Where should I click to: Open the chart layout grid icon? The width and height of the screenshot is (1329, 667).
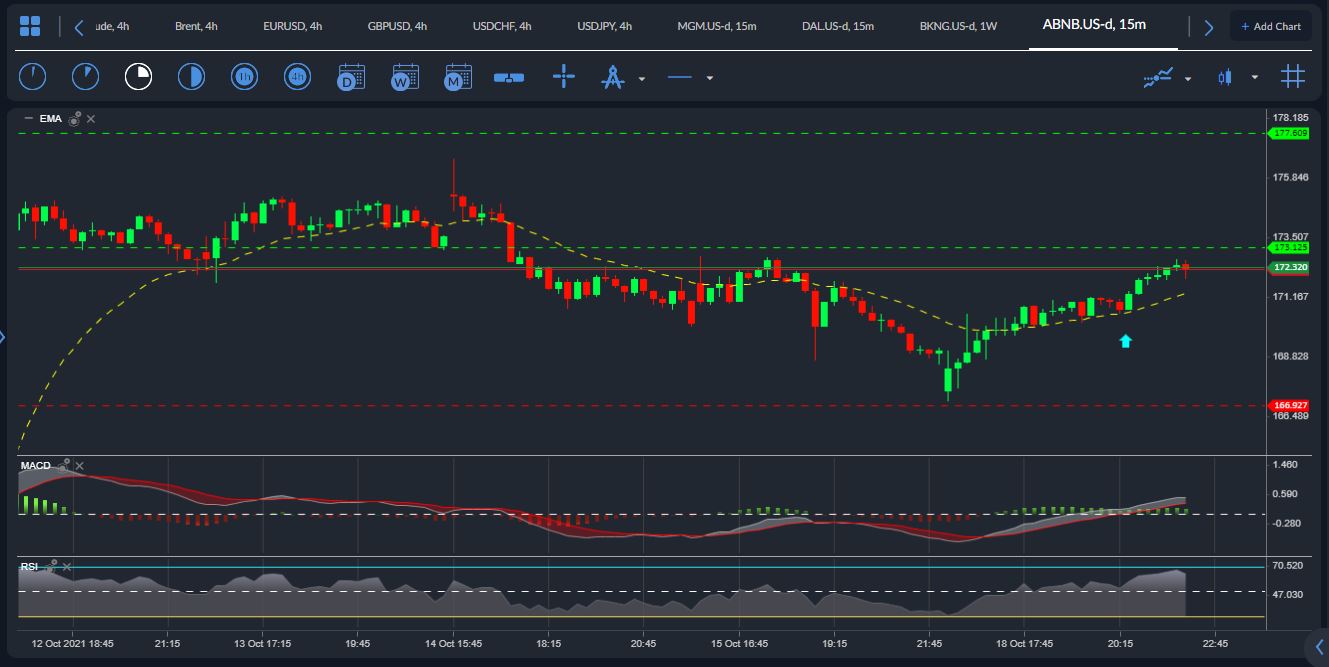coord(30,26)
